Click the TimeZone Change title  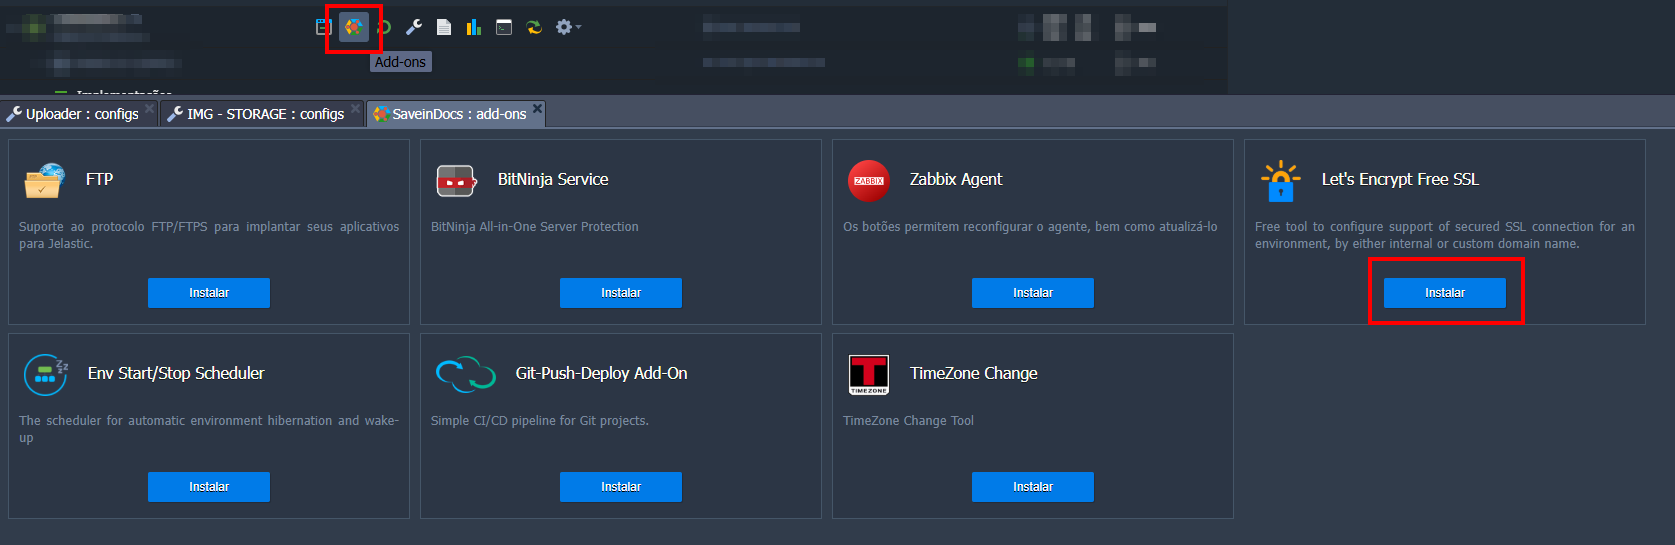974,373
